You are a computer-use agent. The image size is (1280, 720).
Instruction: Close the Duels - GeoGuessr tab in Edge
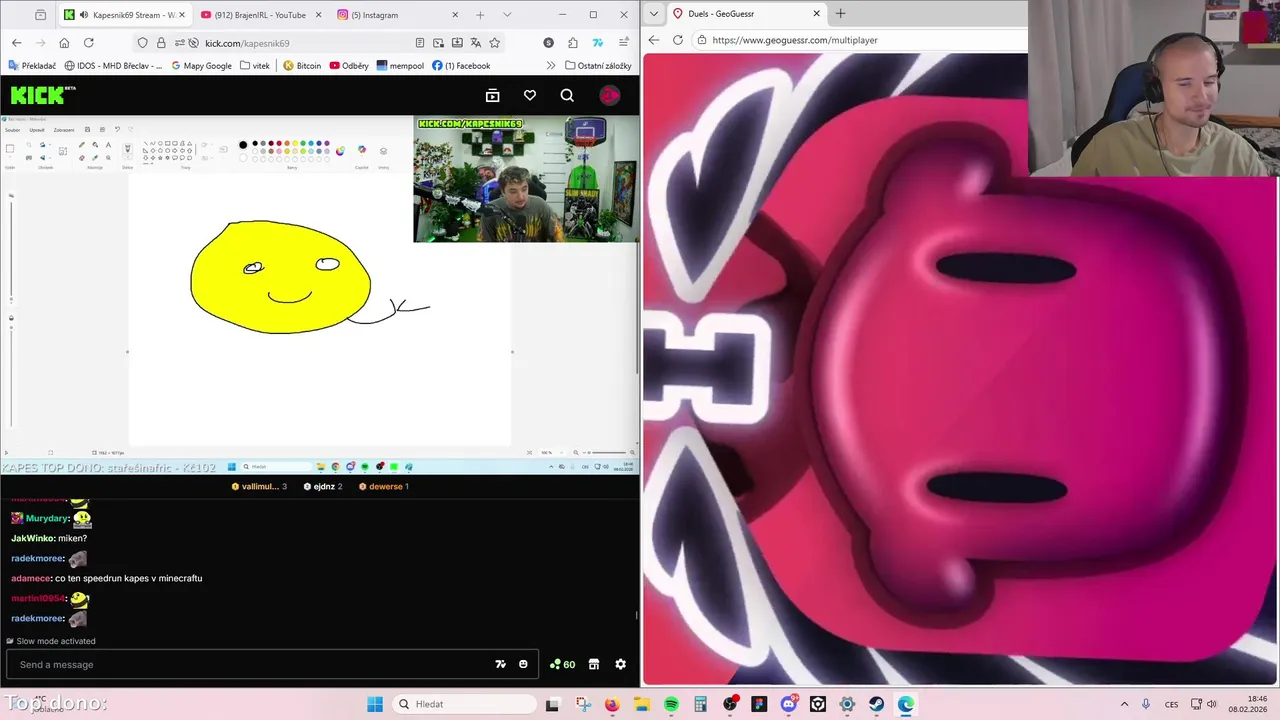[x=816, y=14]
